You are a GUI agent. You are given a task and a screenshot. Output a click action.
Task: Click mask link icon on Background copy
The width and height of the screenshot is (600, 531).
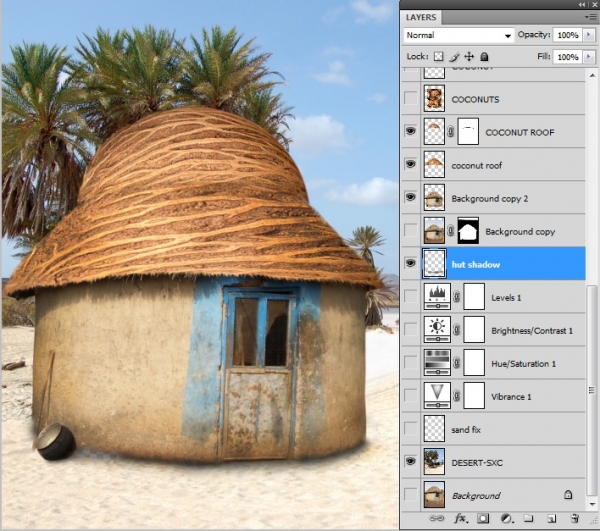451,231
